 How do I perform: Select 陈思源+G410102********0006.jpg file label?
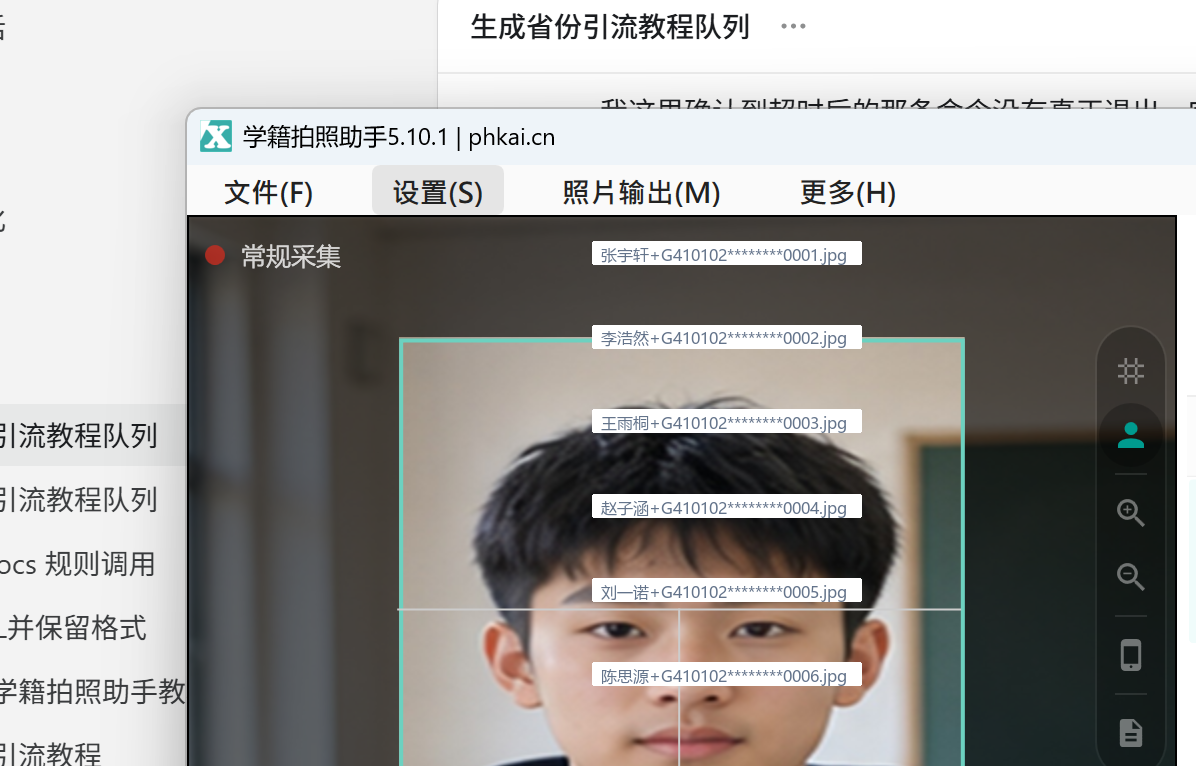726,675
